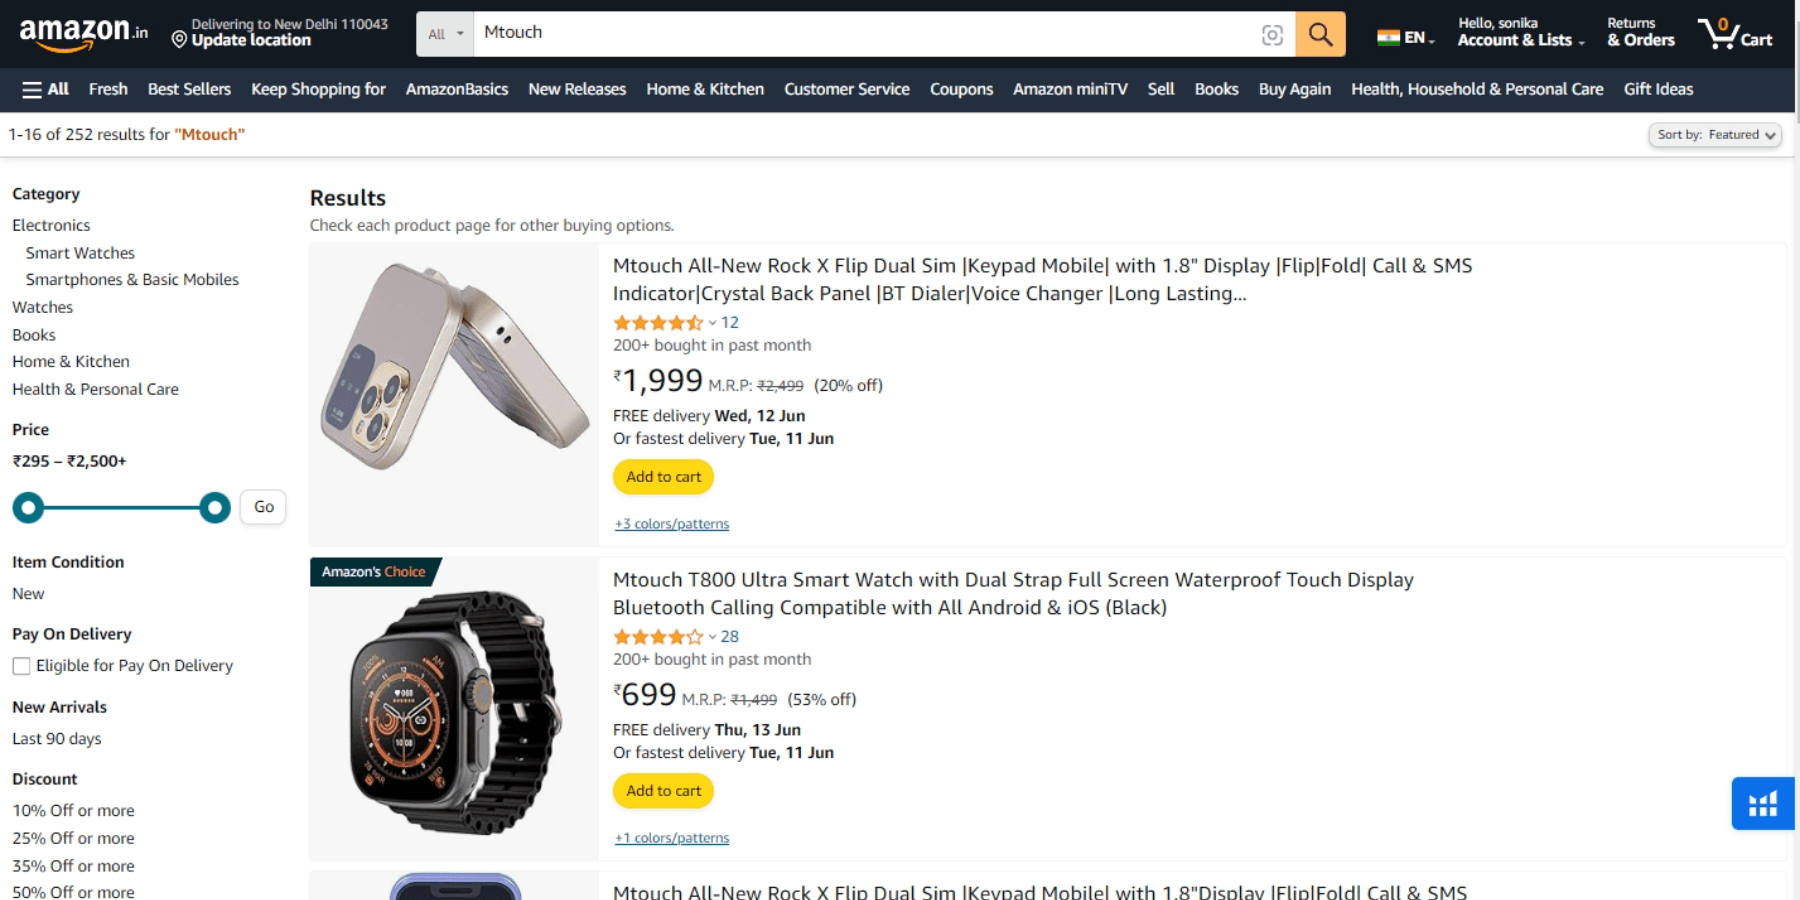Open the All search category dropdown
The image size is (1800, 900).
click(x=445, y=34)
